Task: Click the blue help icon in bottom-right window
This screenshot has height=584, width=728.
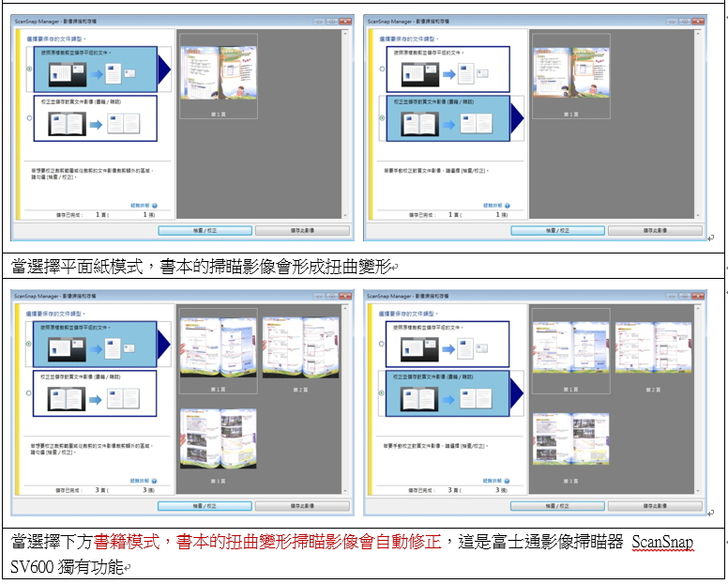Action: pos(507,481)
